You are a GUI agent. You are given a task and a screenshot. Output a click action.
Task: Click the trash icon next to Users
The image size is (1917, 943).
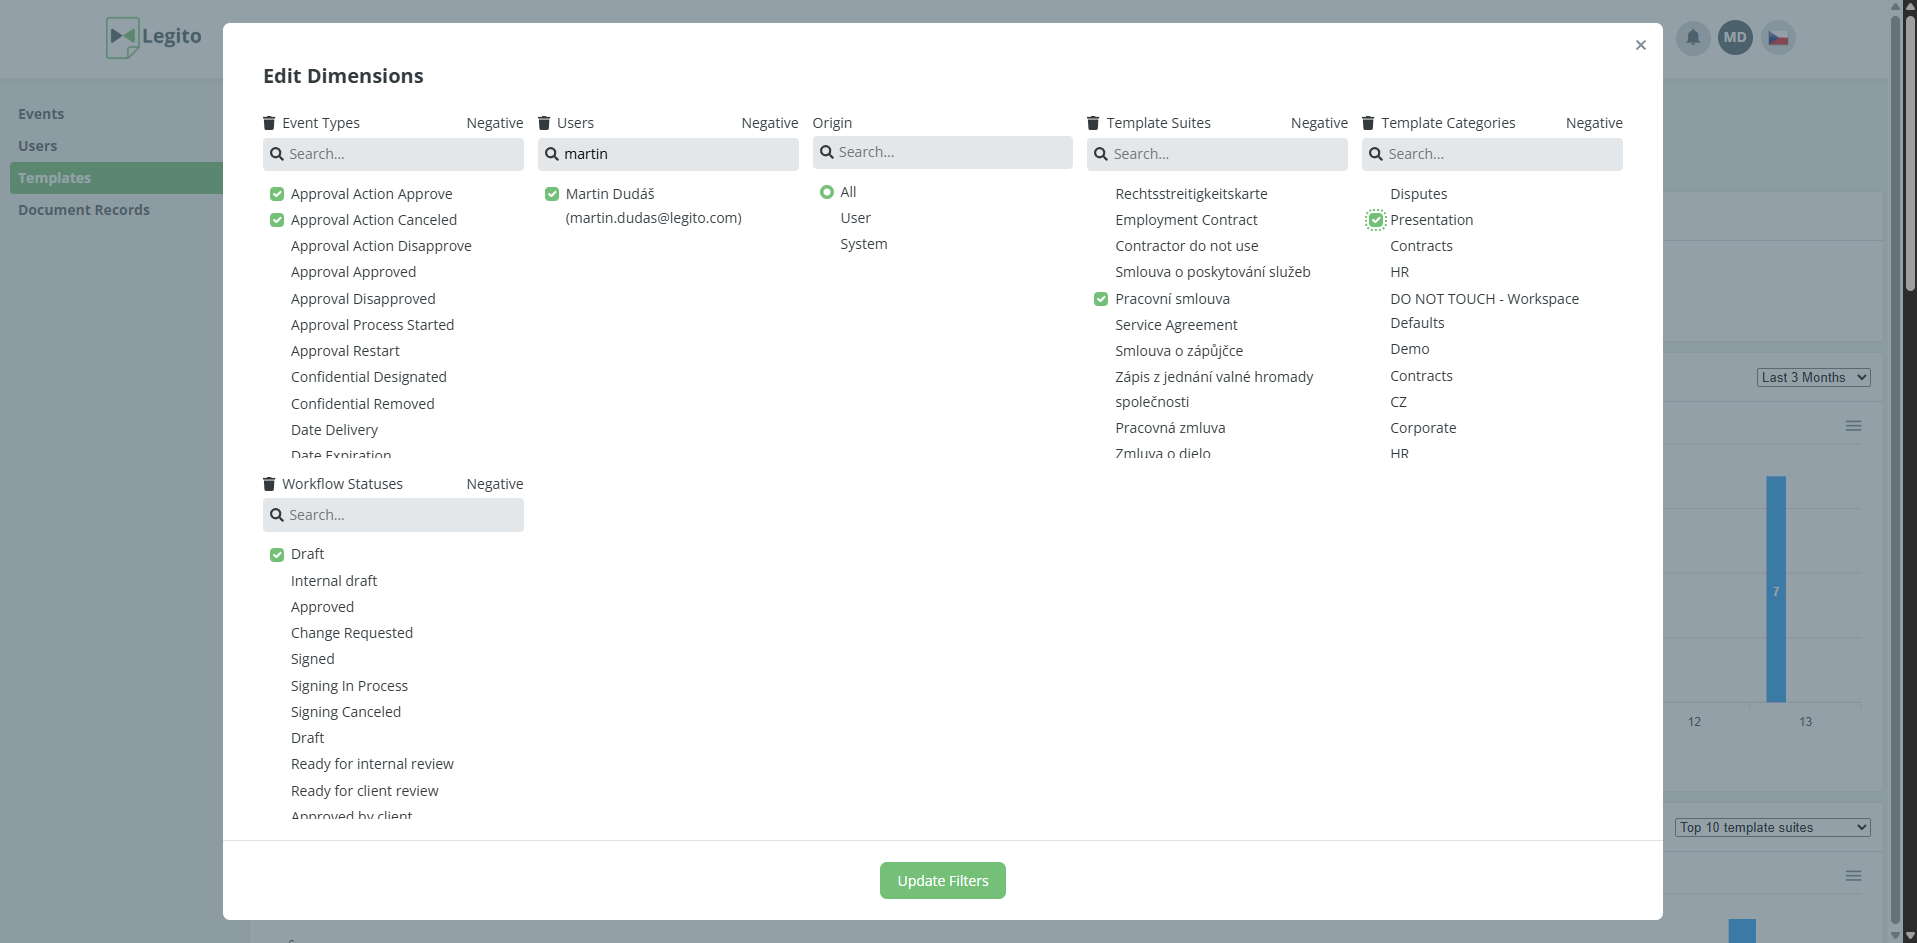pyautogui.click(x=544, y=123)
